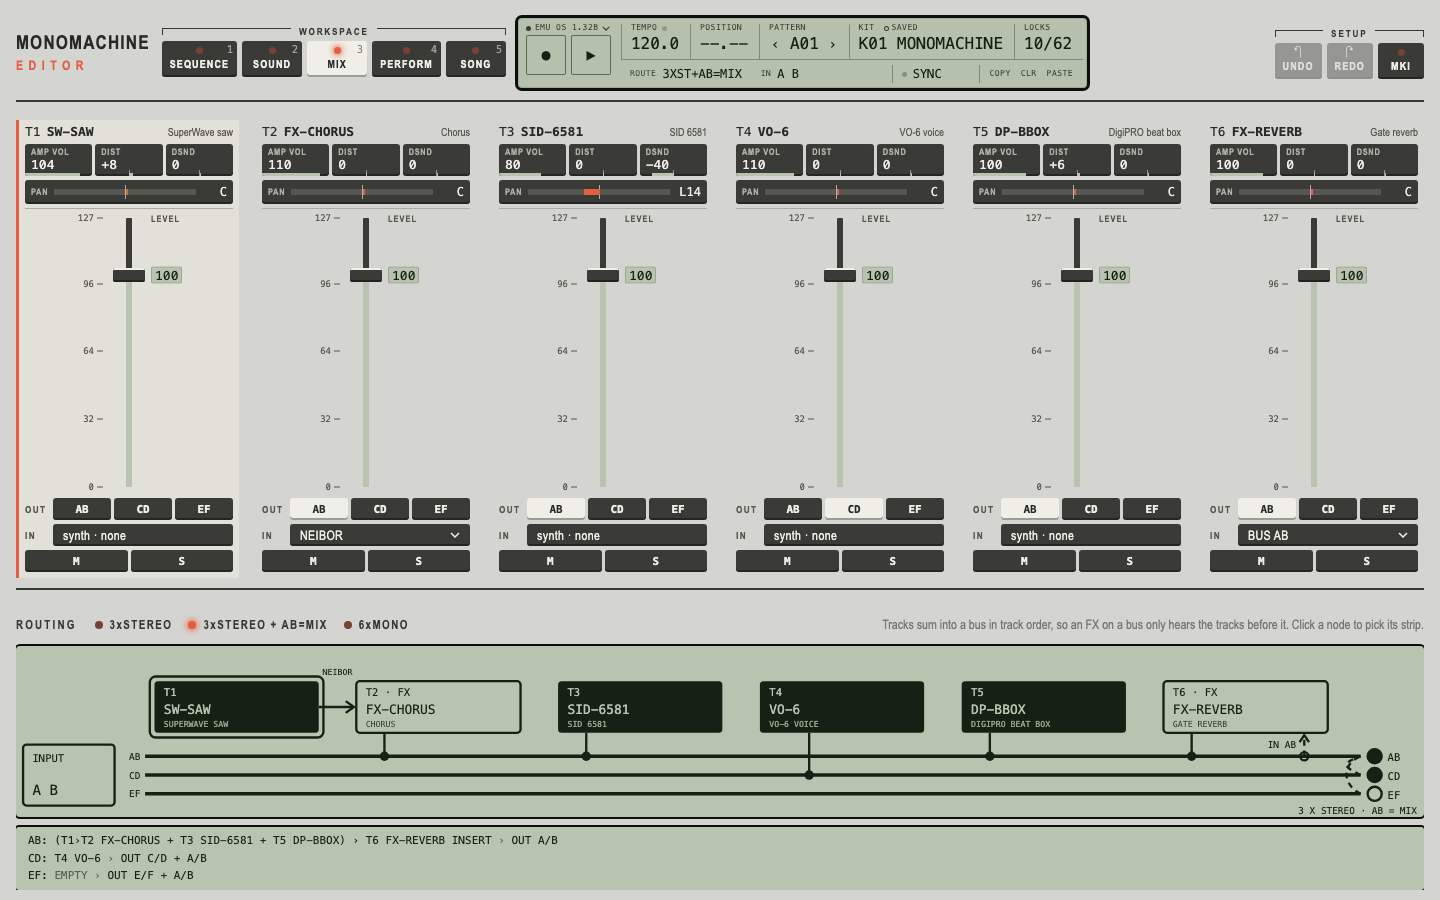Click the T5 DP-BBOX level fader handle

click(x=1077, y=275)
